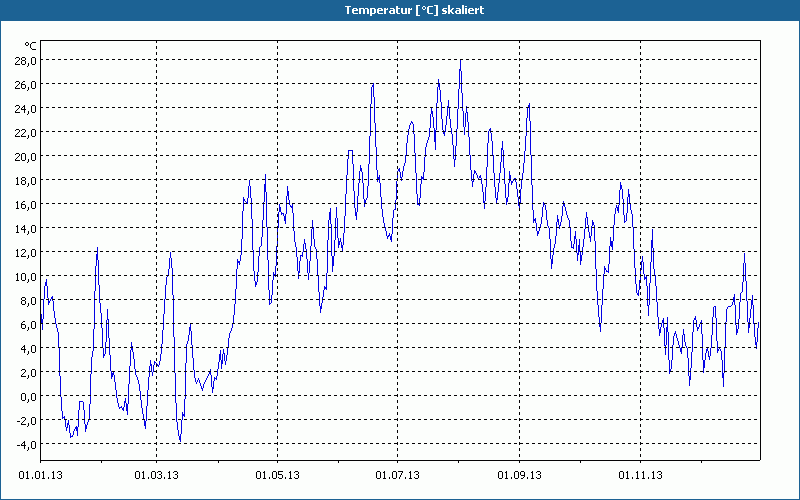
Task: Click the 01.01.13 date label
Action: [40, 476]
